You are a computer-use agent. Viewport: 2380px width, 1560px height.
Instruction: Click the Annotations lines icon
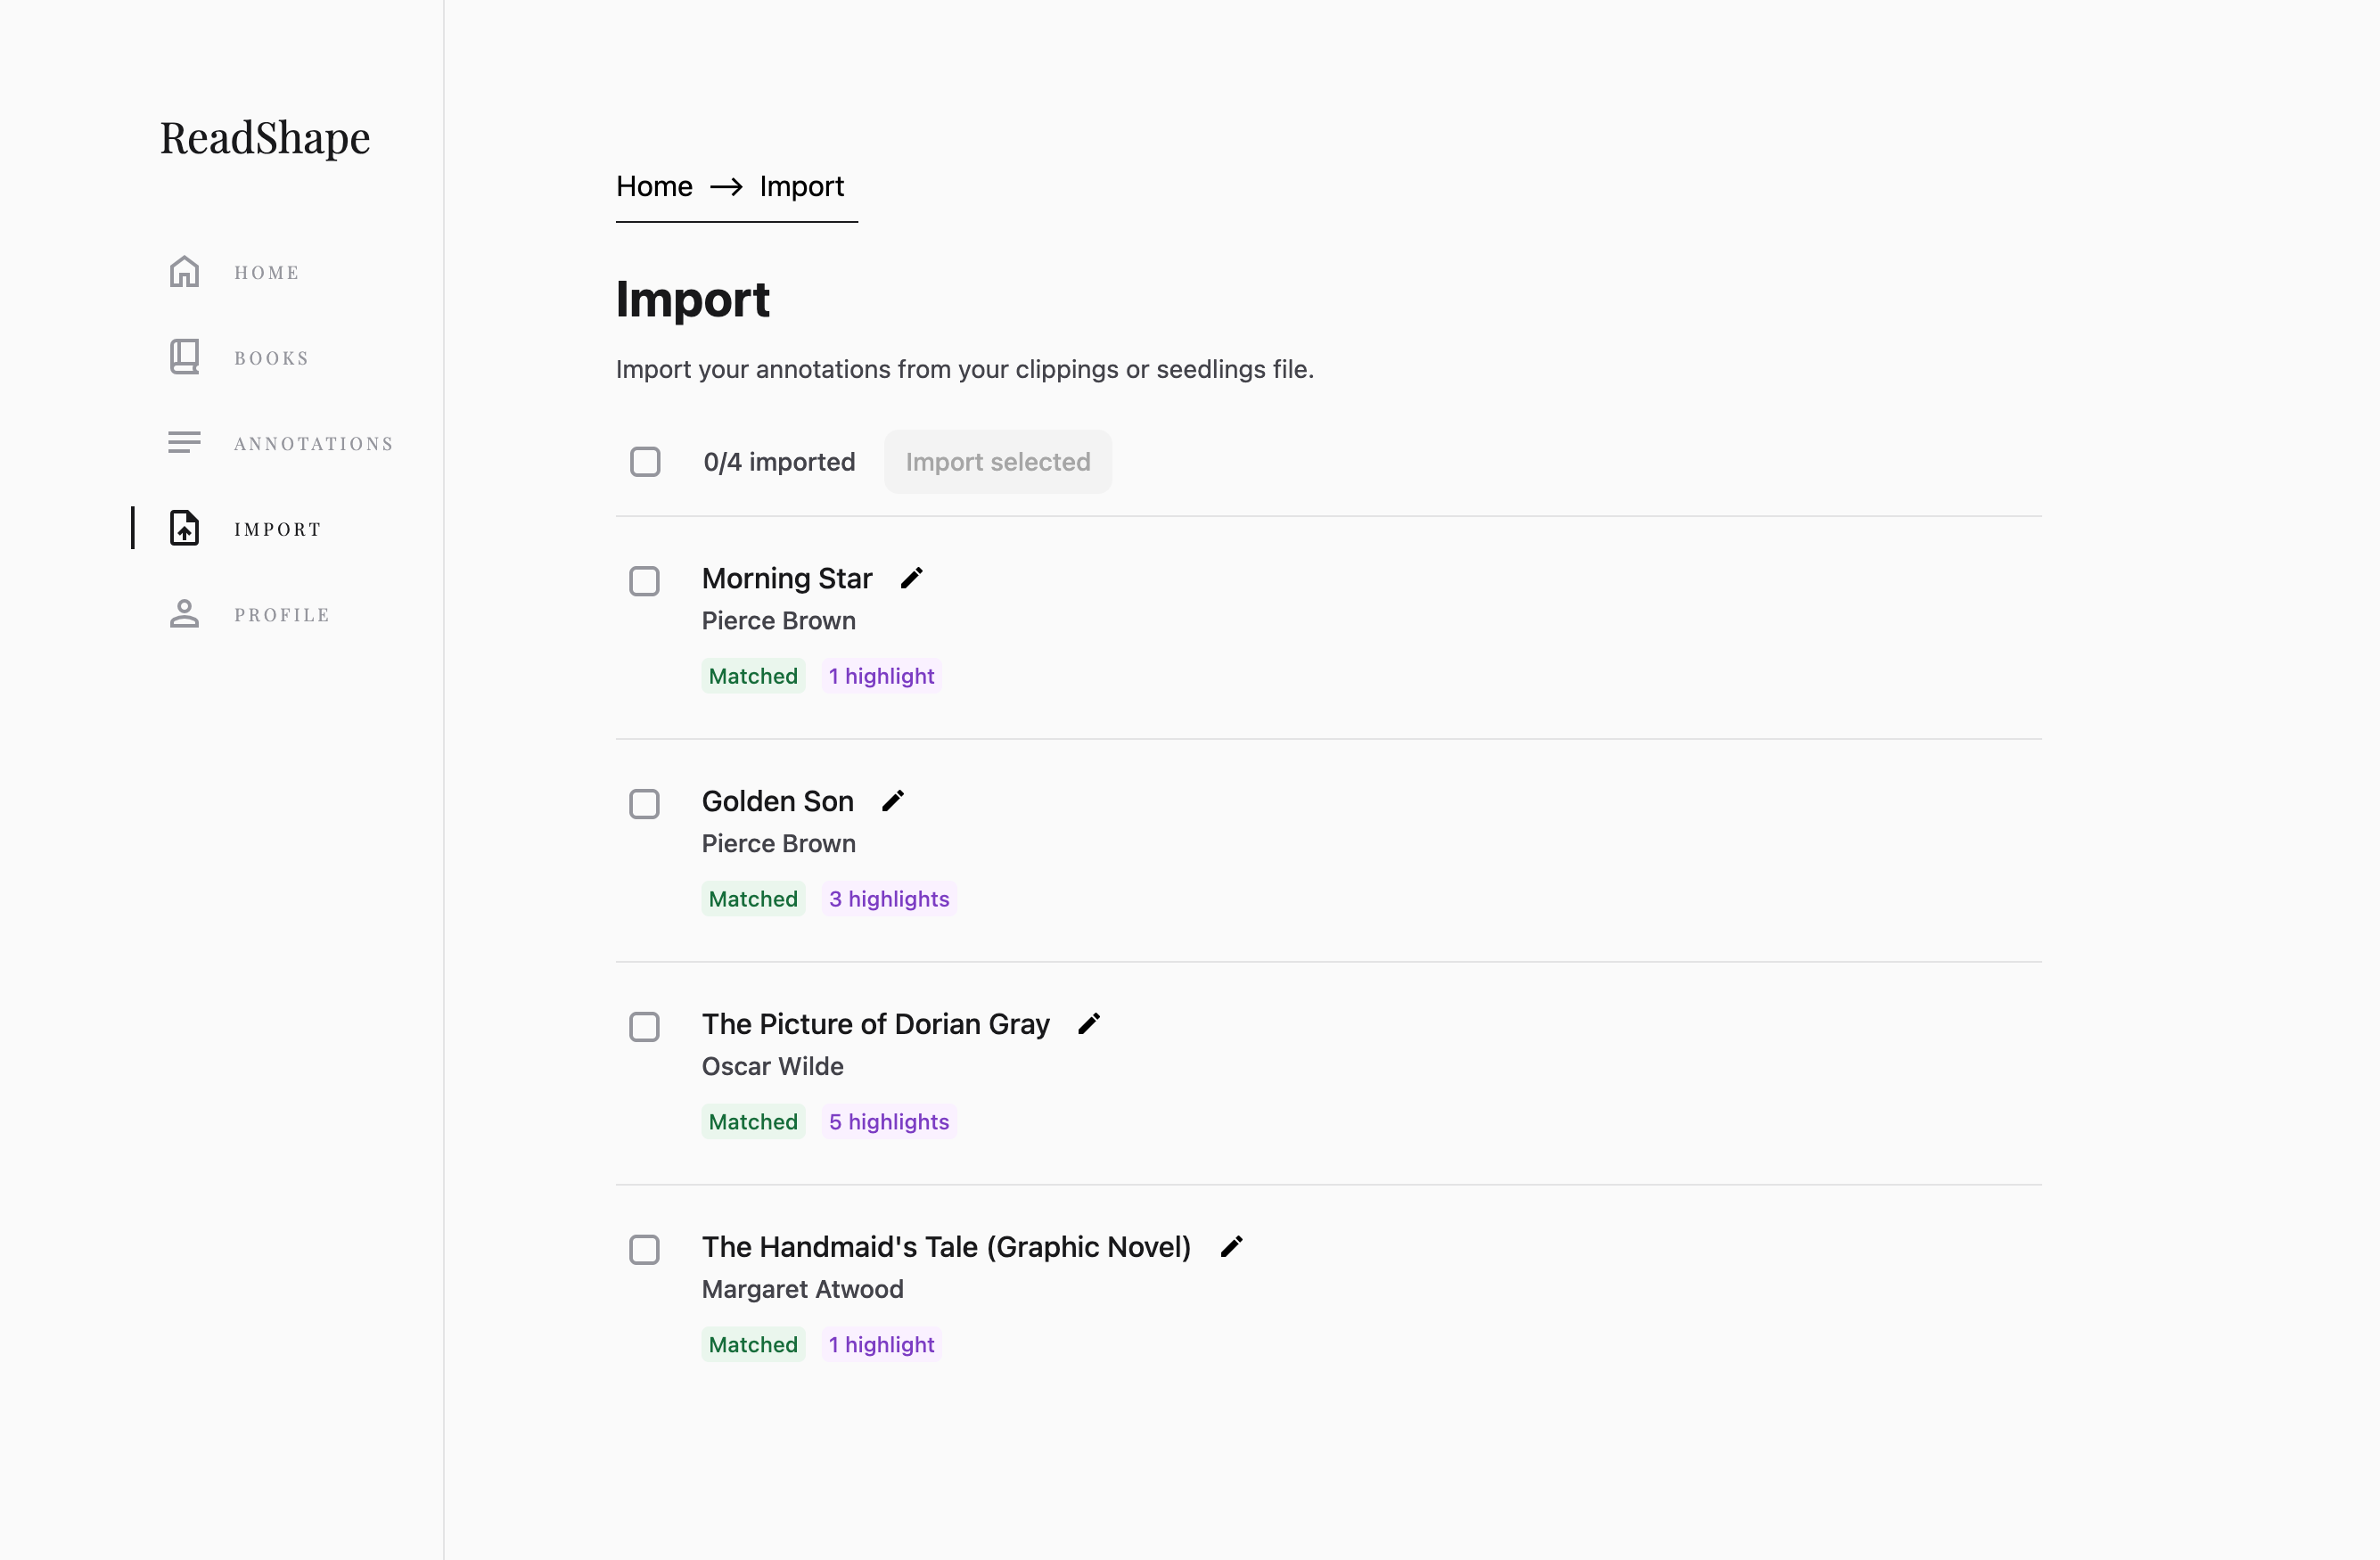(x=184, y=443)
